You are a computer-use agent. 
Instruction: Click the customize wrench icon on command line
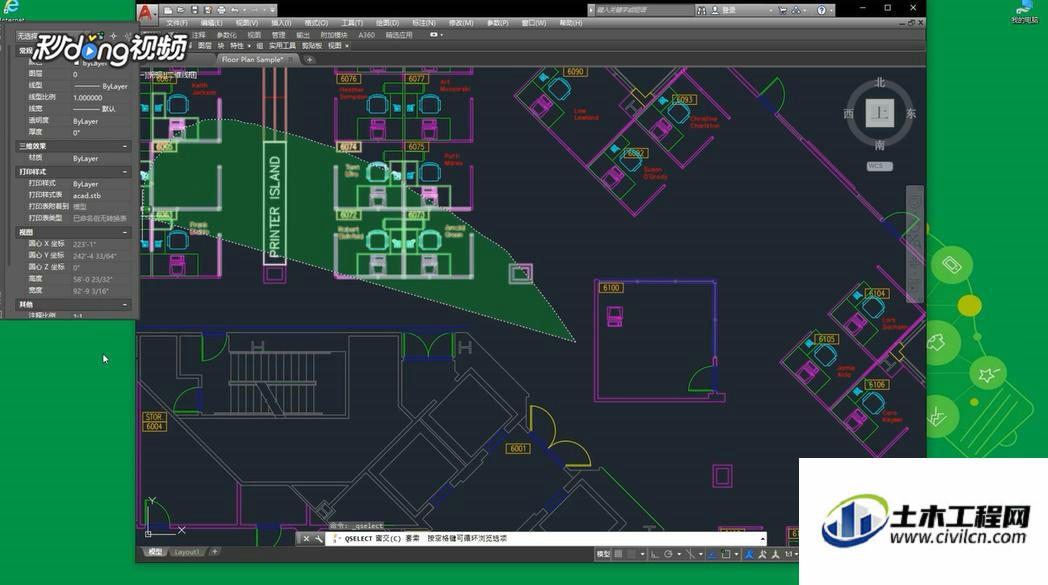[319, 539]
